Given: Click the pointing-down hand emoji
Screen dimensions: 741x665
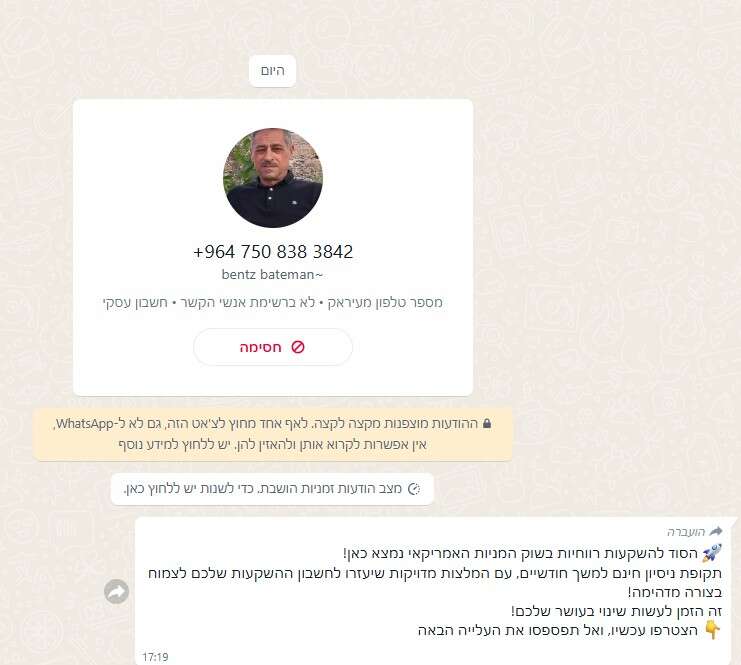Looking at the screenshot, I should click(x=713, y=630).
